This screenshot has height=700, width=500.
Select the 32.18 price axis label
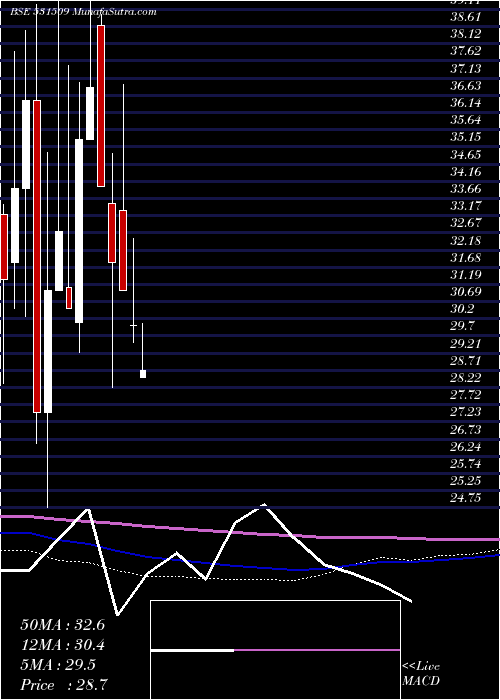click(466, 240)
